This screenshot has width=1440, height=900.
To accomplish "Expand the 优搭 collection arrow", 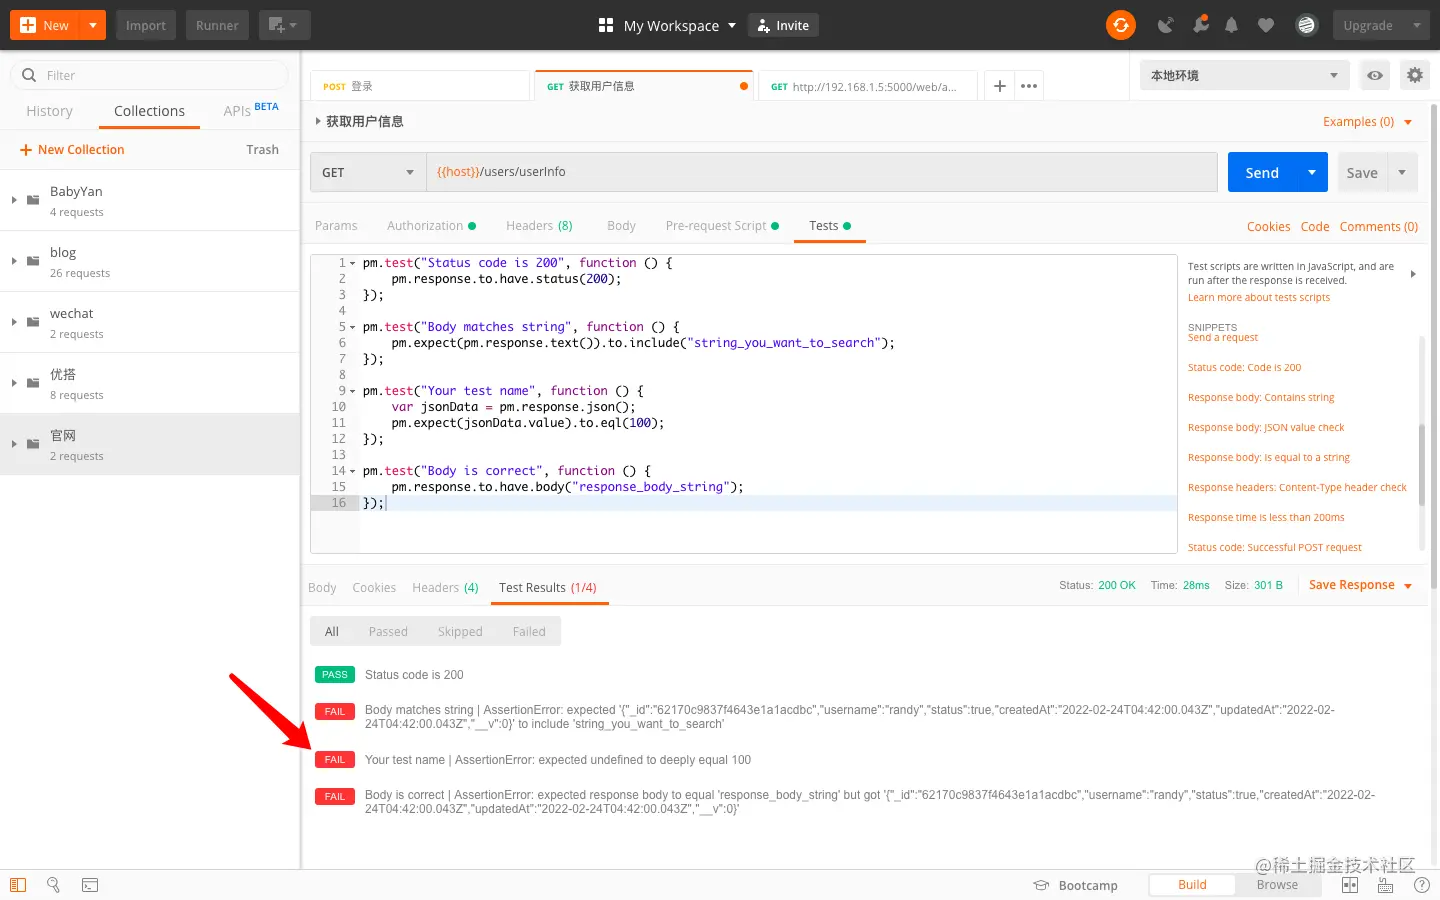I will point(14,383).
